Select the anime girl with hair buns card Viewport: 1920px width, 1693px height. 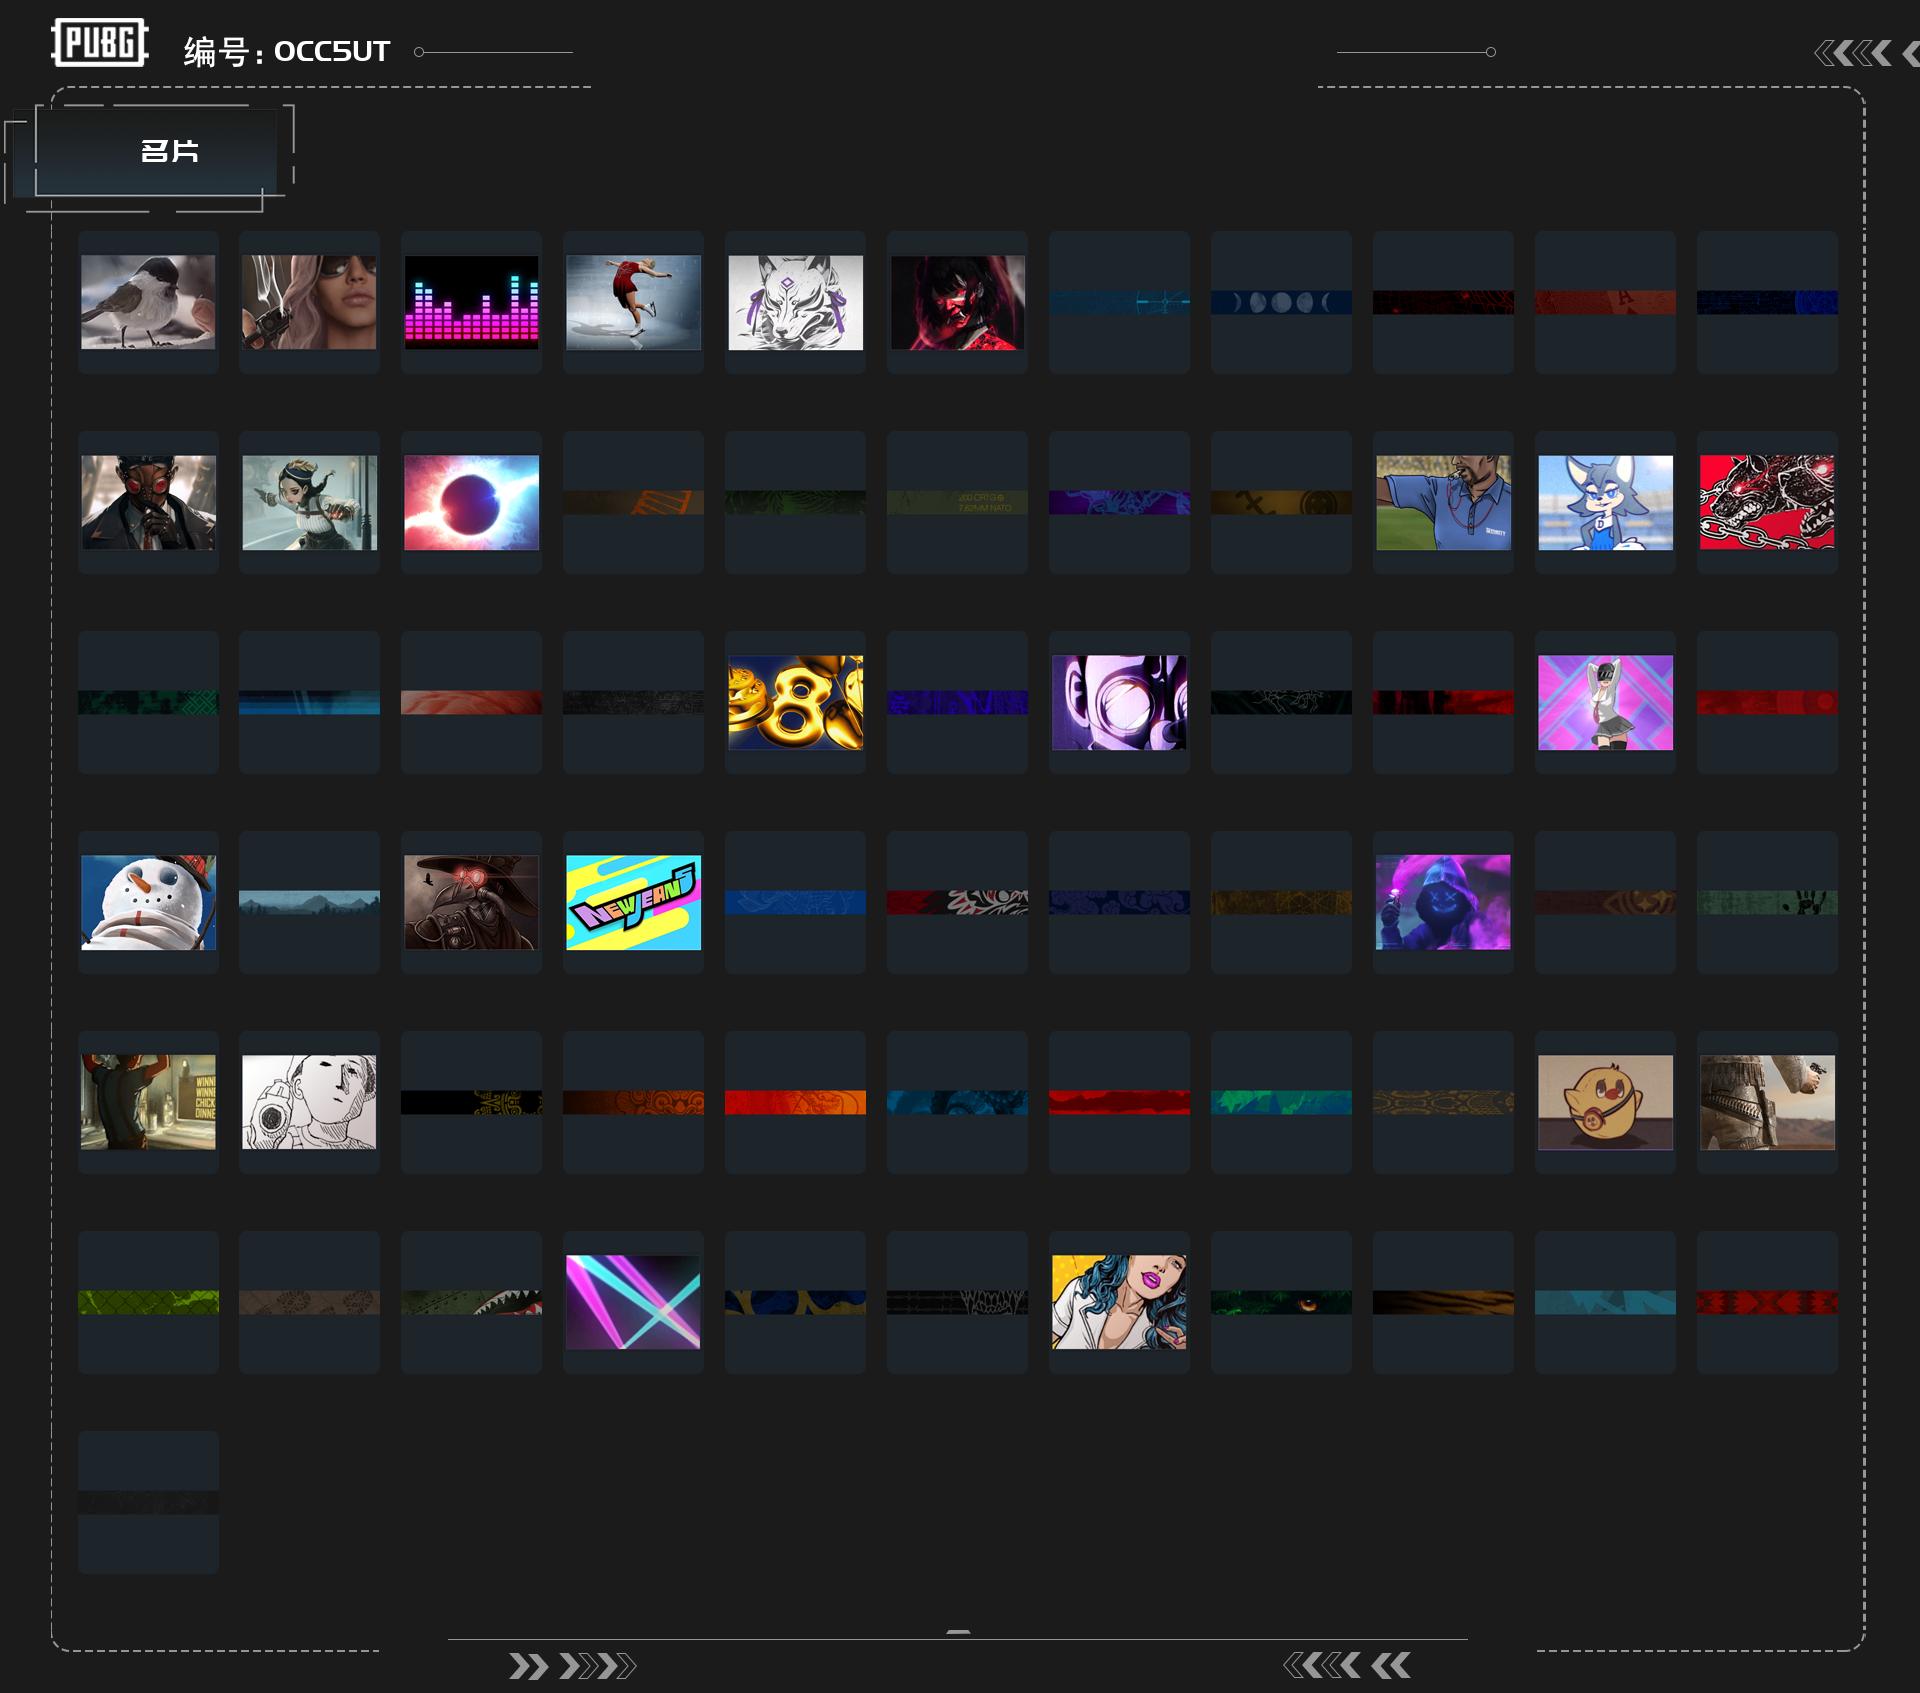tap(310, 502)
